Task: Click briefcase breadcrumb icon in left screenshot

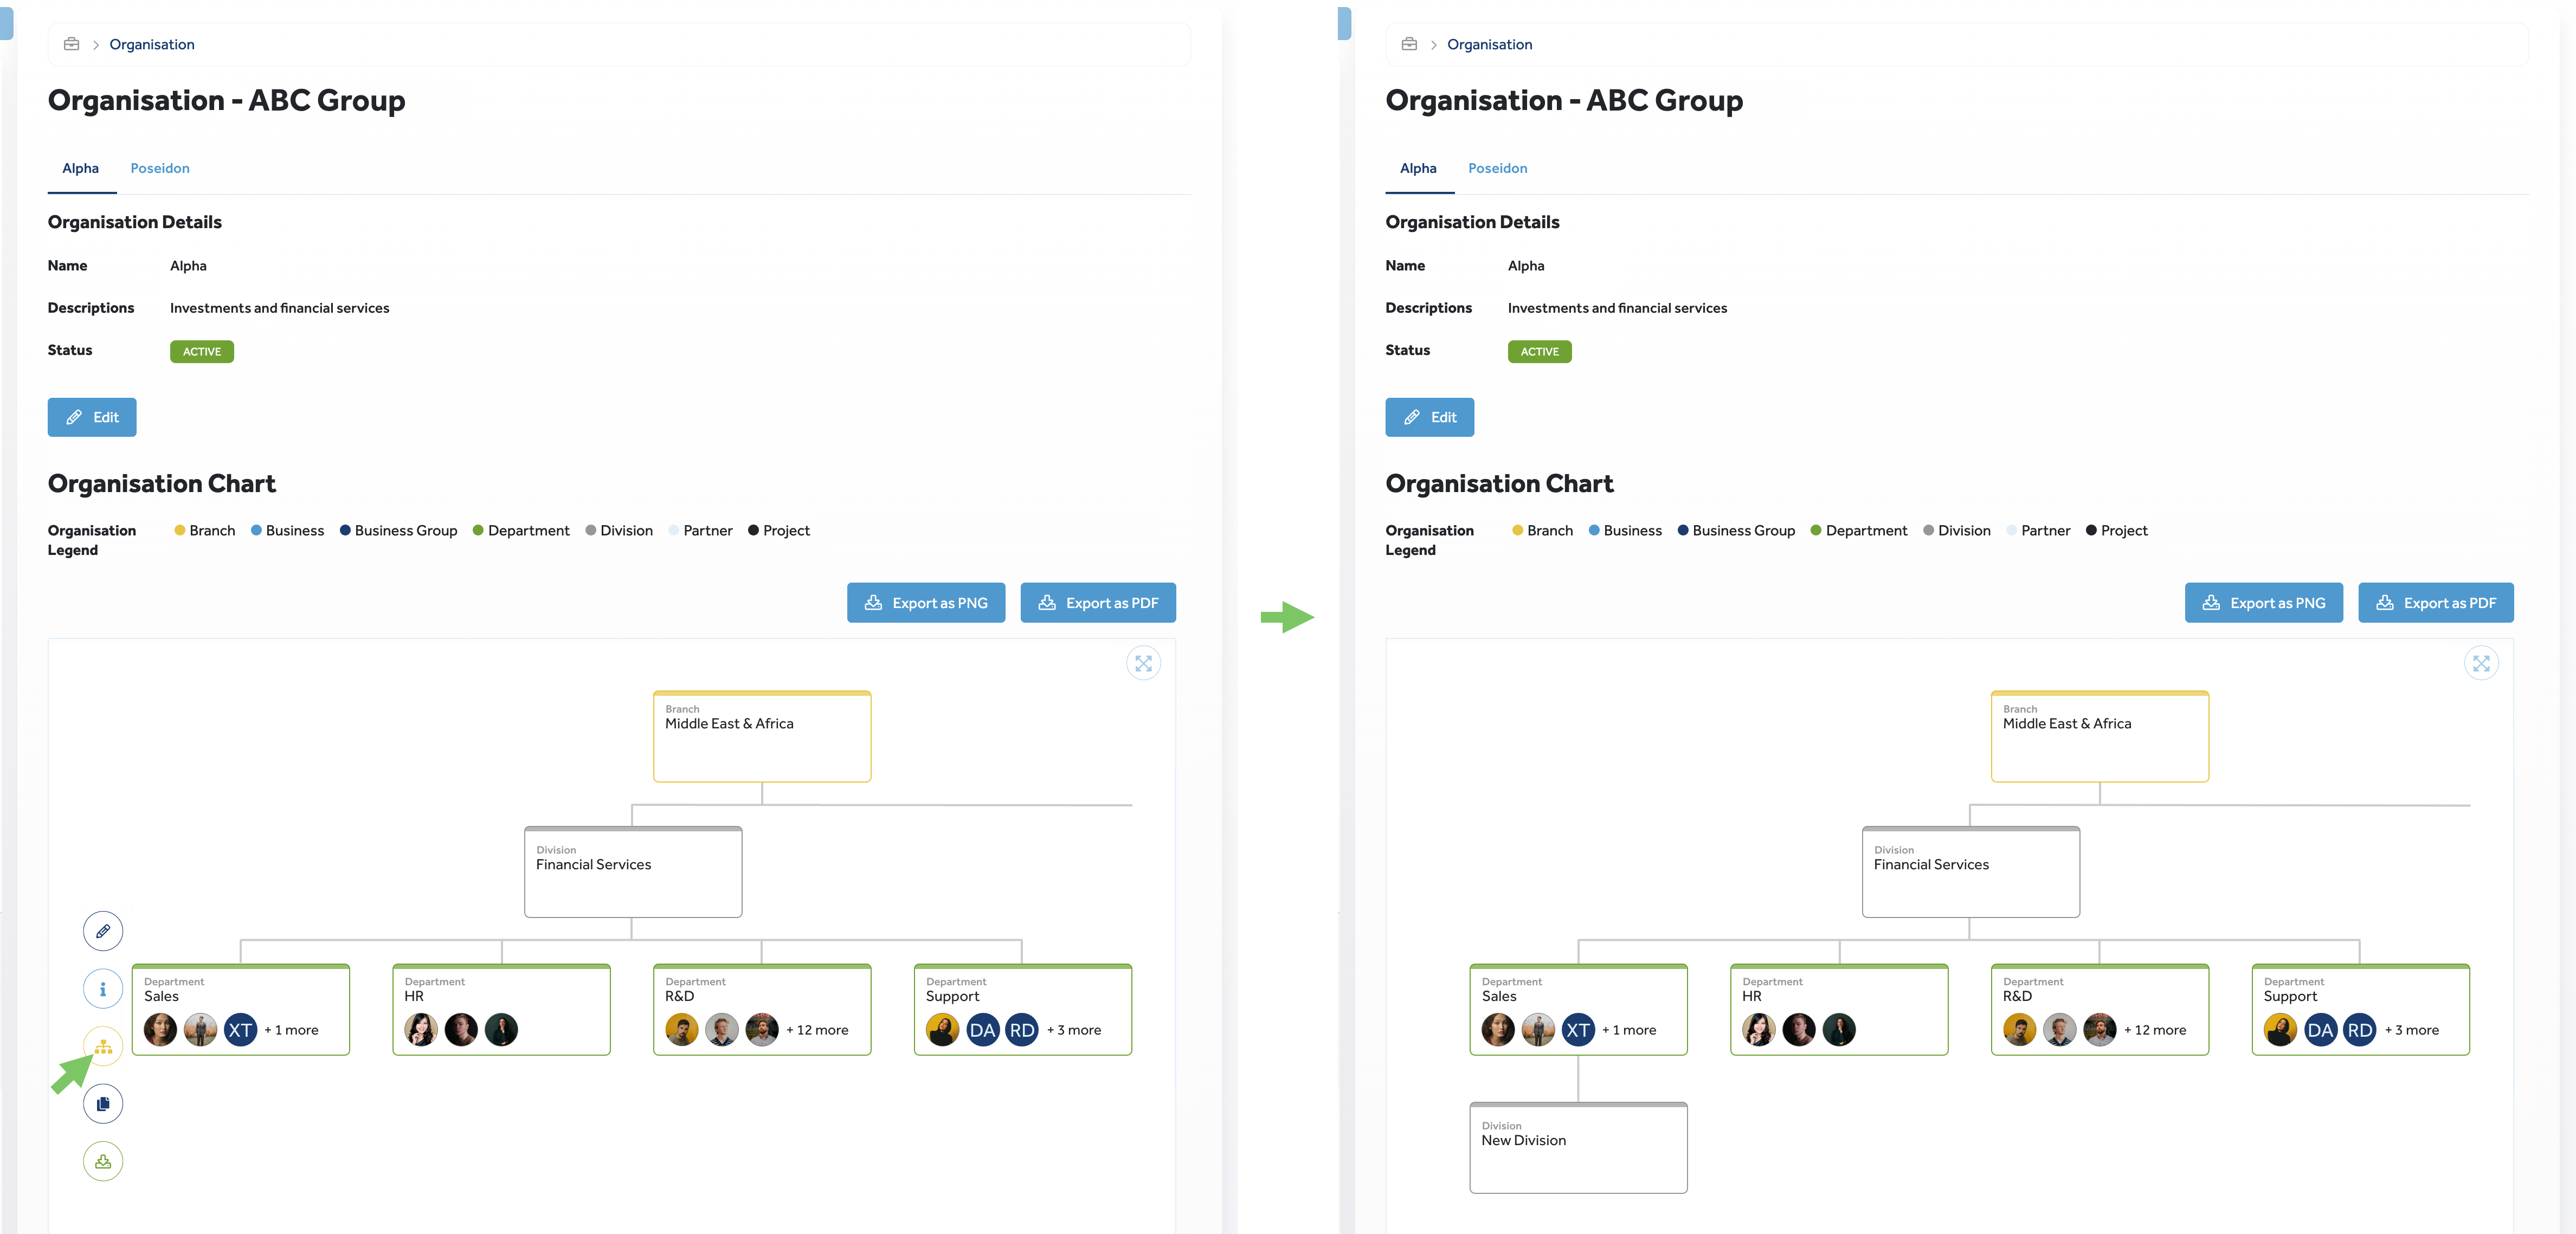Action: (x=71, y=44)
